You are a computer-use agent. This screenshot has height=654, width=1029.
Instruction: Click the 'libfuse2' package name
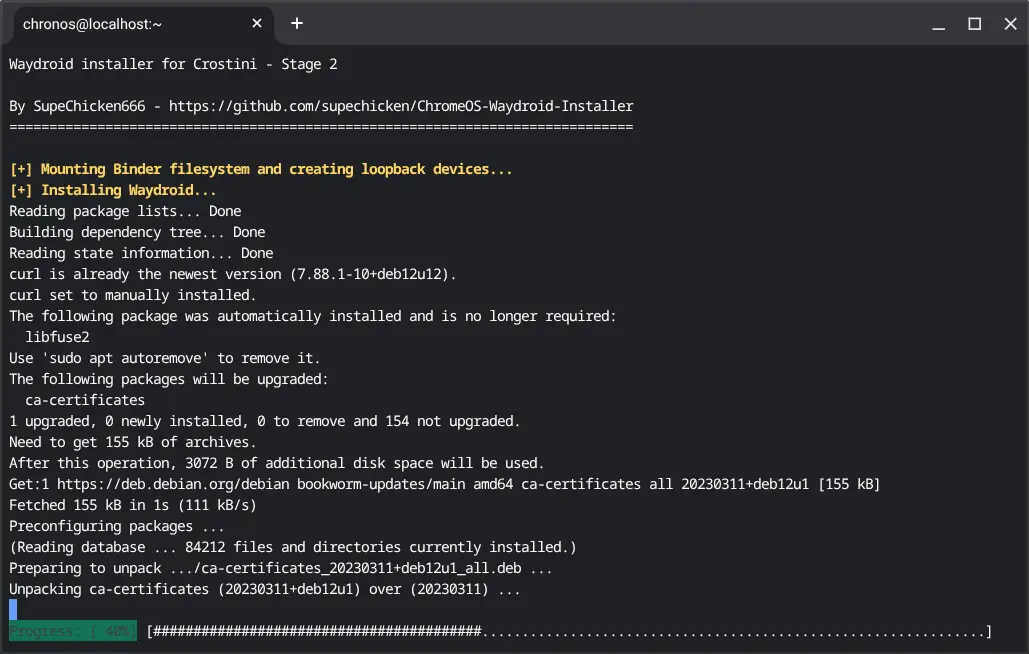(x=57, y=337)
